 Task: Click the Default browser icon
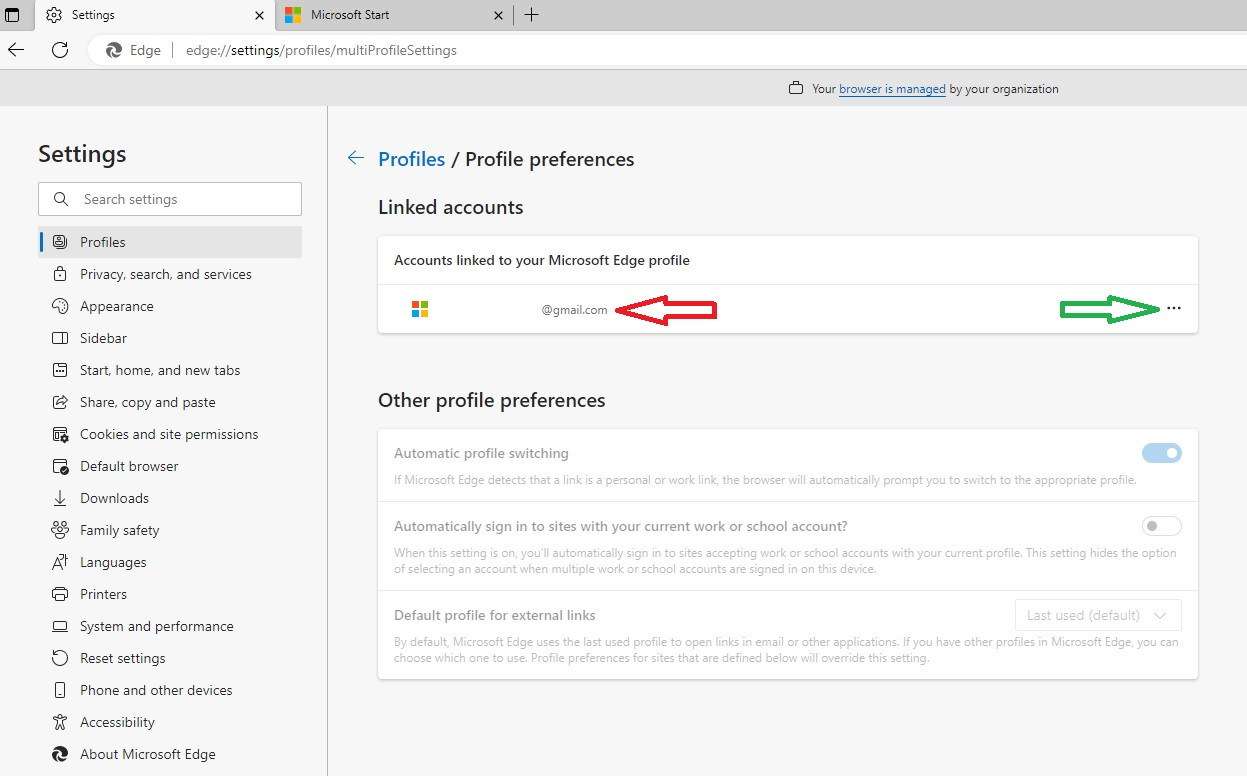[x=60, y=466]
